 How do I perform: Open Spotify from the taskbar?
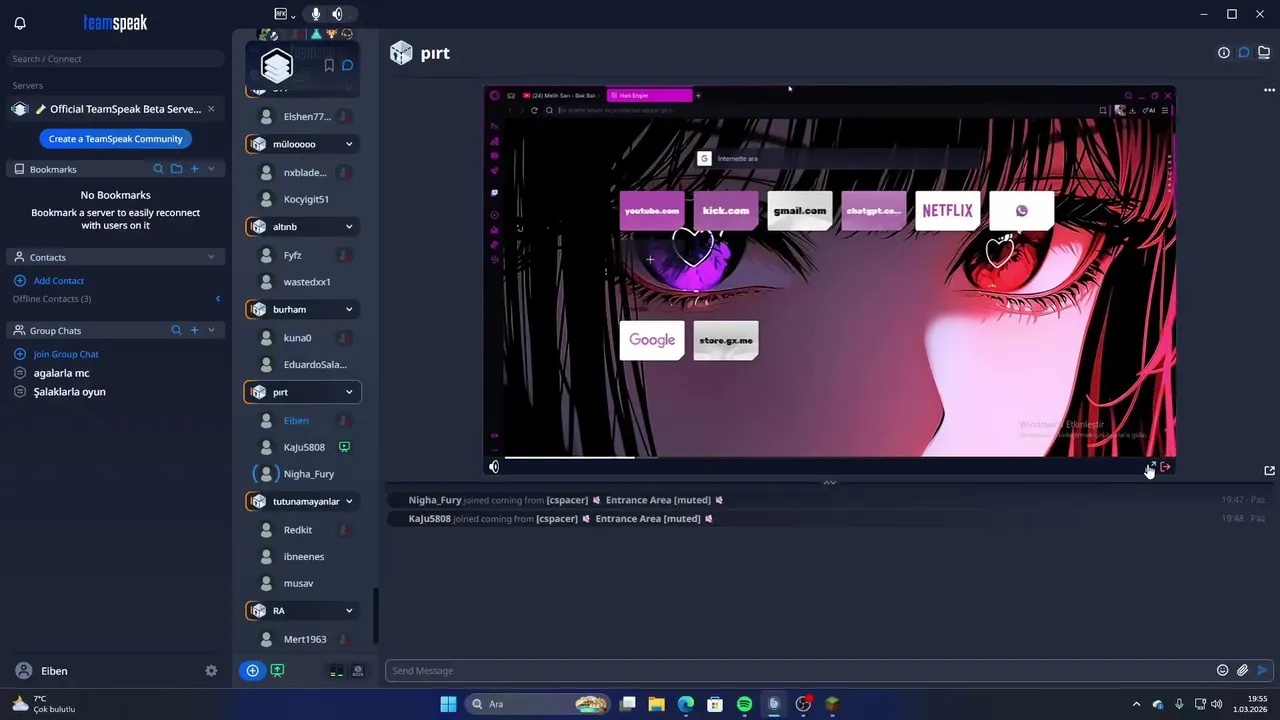744,704
